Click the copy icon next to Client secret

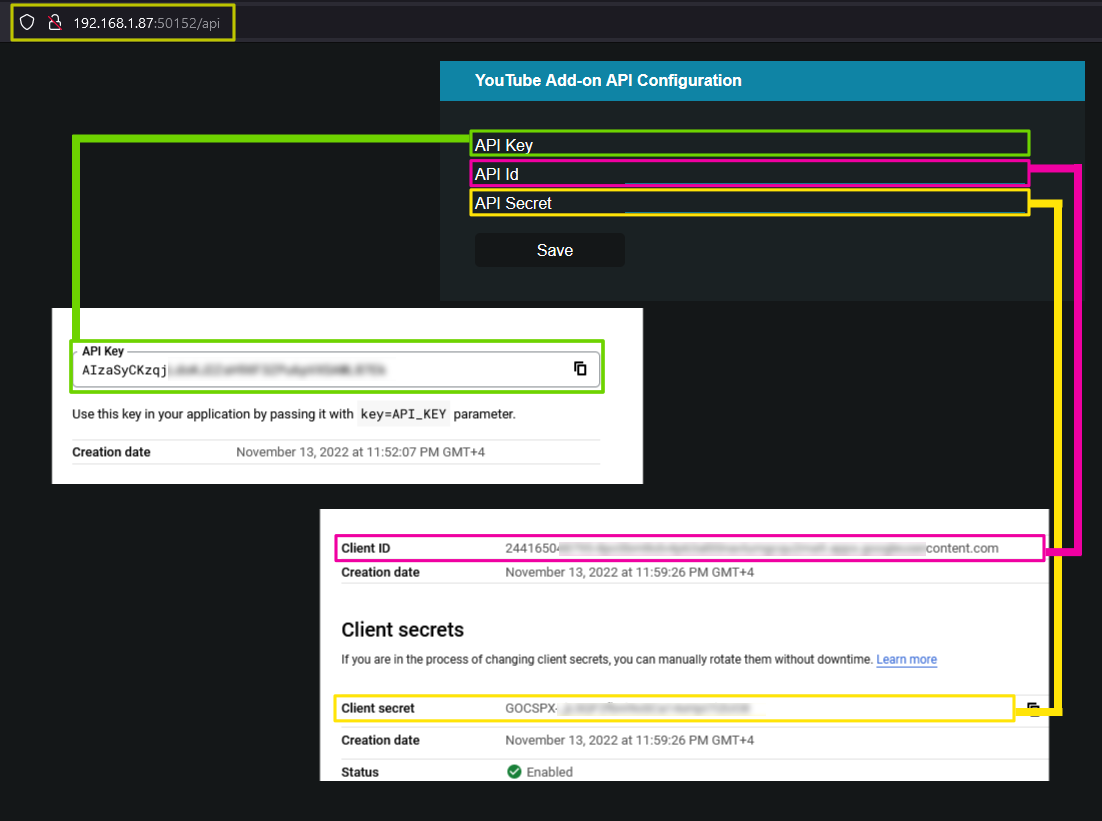1032,707
